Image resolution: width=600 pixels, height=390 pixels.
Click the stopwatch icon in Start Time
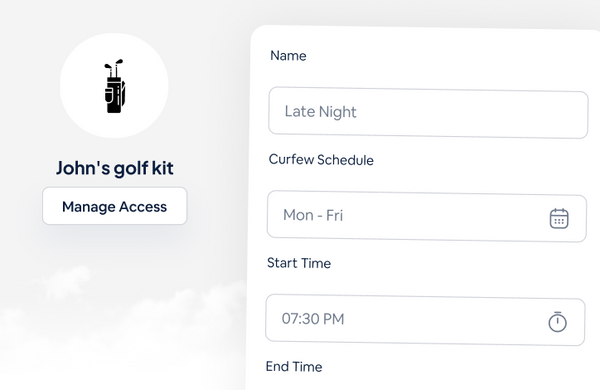tap(558, 322)
